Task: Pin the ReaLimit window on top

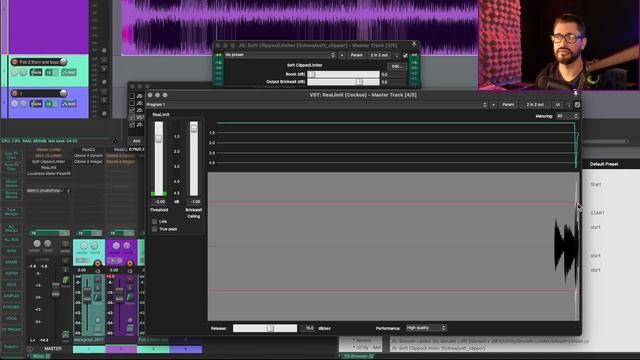Action: coord(576,93)
